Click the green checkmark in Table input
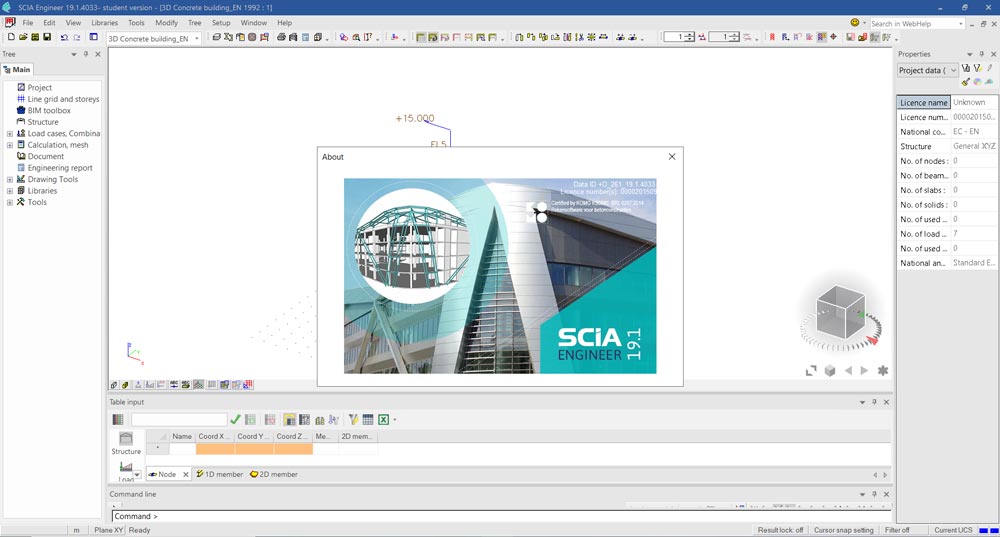 tap(235, 420)
